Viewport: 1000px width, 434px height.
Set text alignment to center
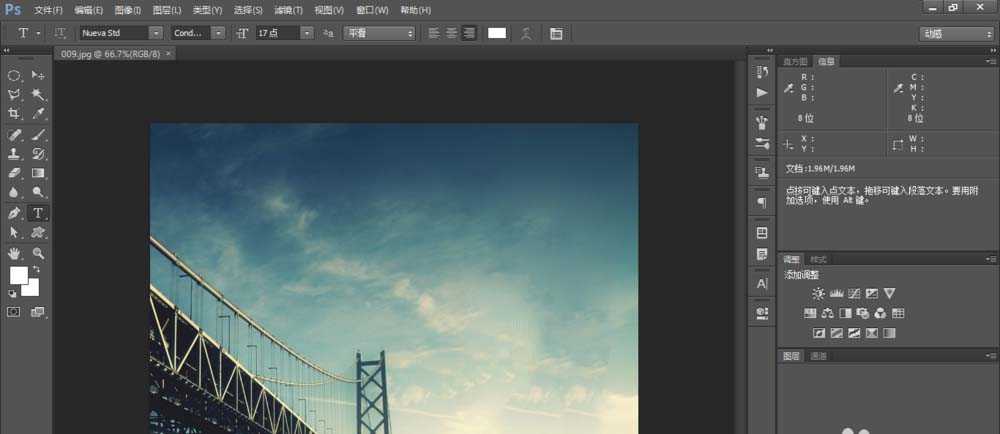coord(451,33)
